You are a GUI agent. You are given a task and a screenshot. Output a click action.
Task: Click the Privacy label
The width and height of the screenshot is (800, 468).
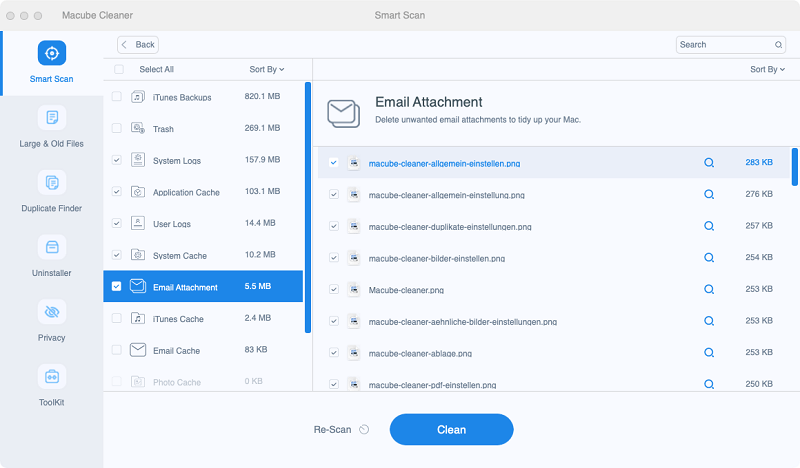[x=52, y=338]
